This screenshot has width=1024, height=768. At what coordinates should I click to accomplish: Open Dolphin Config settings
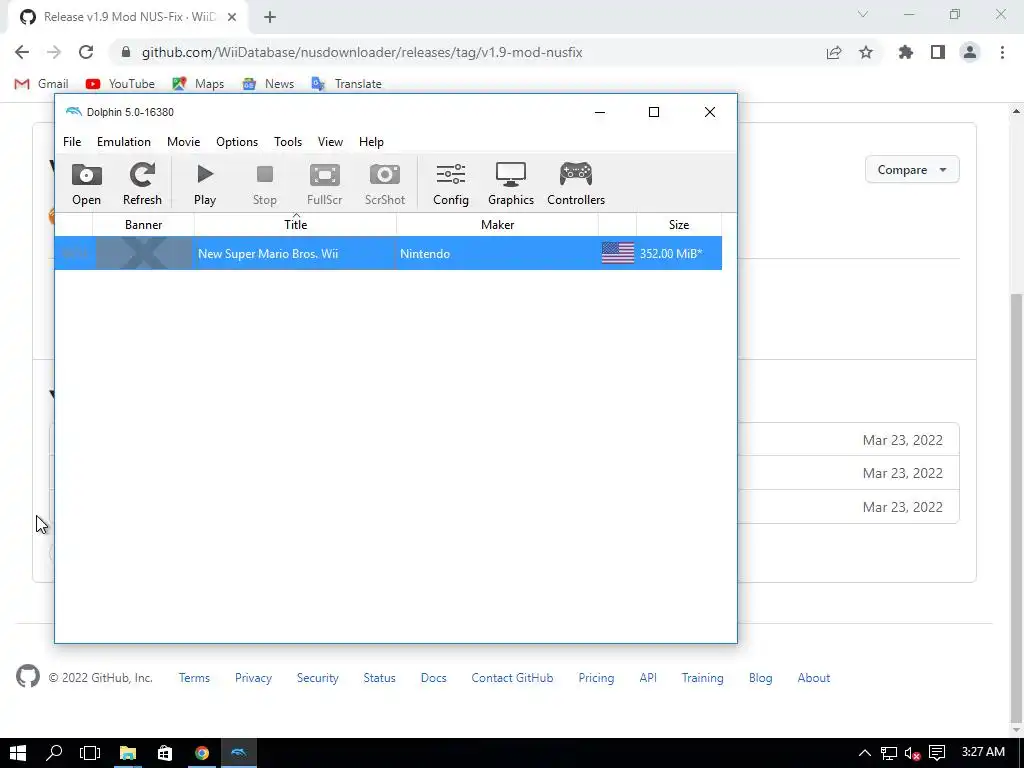coord(451,184)
